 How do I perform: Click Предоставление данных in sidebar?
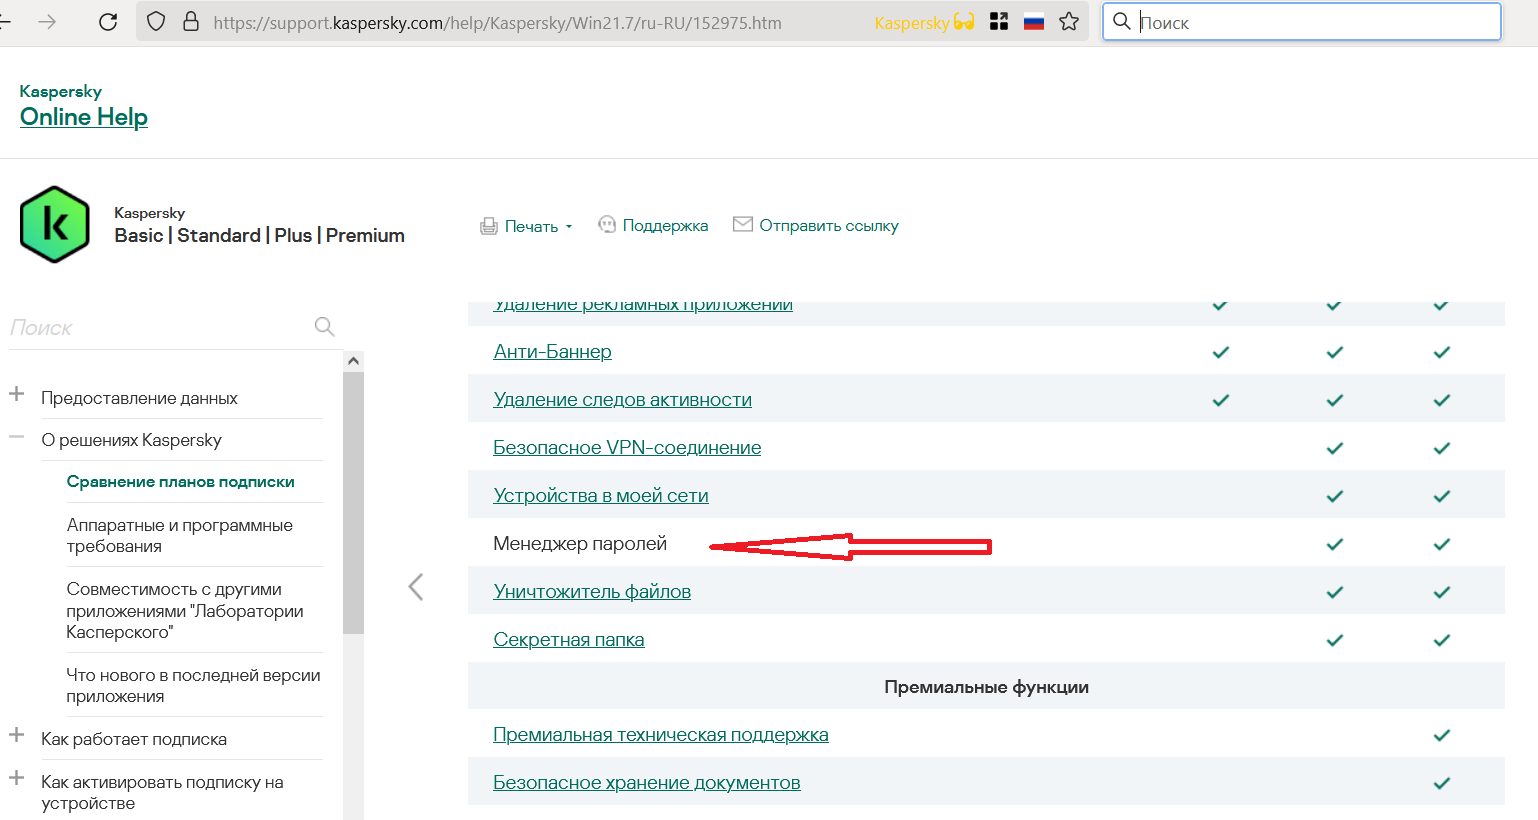139,398
